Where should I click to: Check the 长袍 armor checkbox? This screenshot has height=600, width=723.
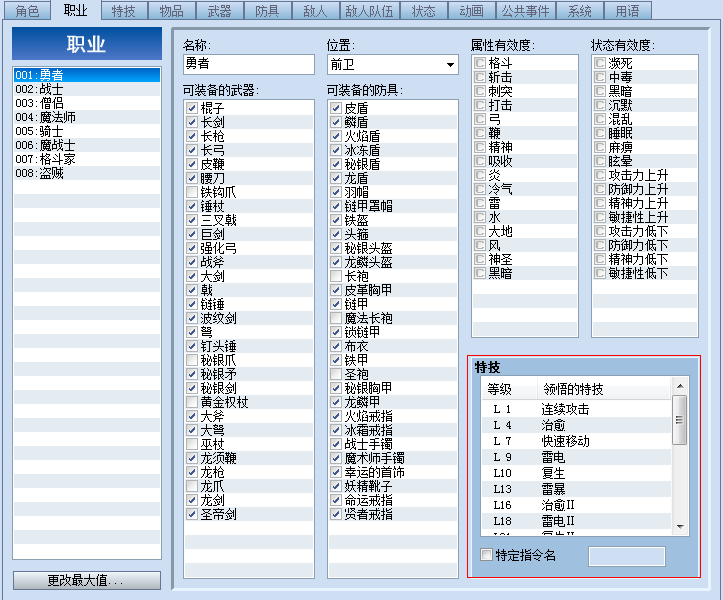point(336,276)
